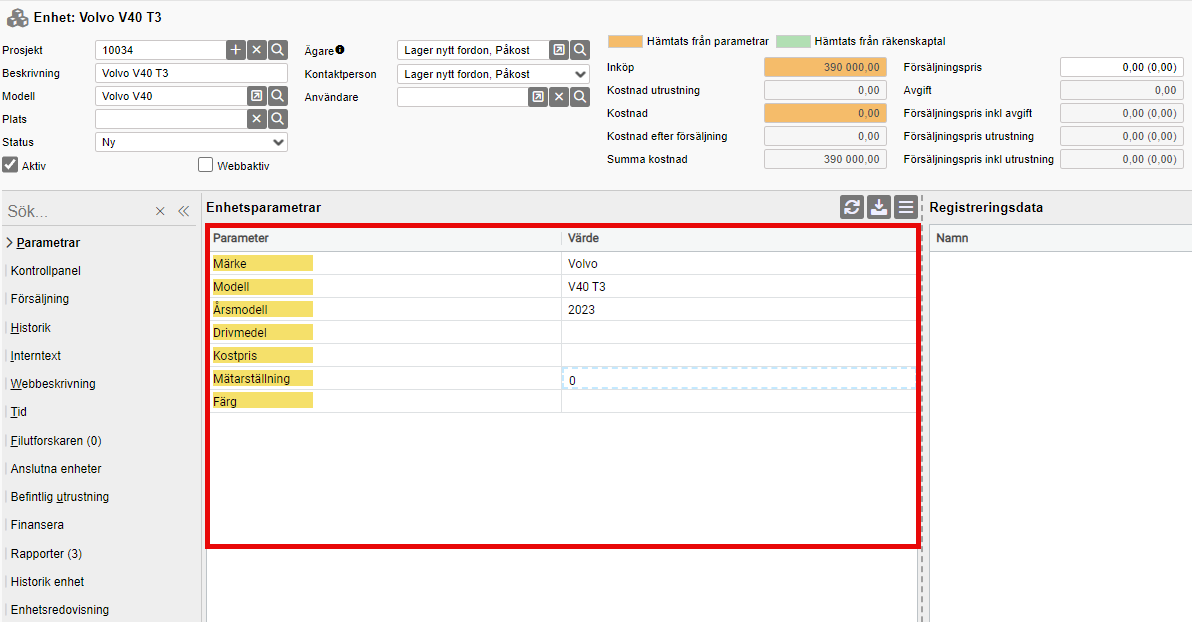This screenshot has height=622, width=1192.
Task: Search models with Modell magnifier icon
Action: [x=278, y=96]
